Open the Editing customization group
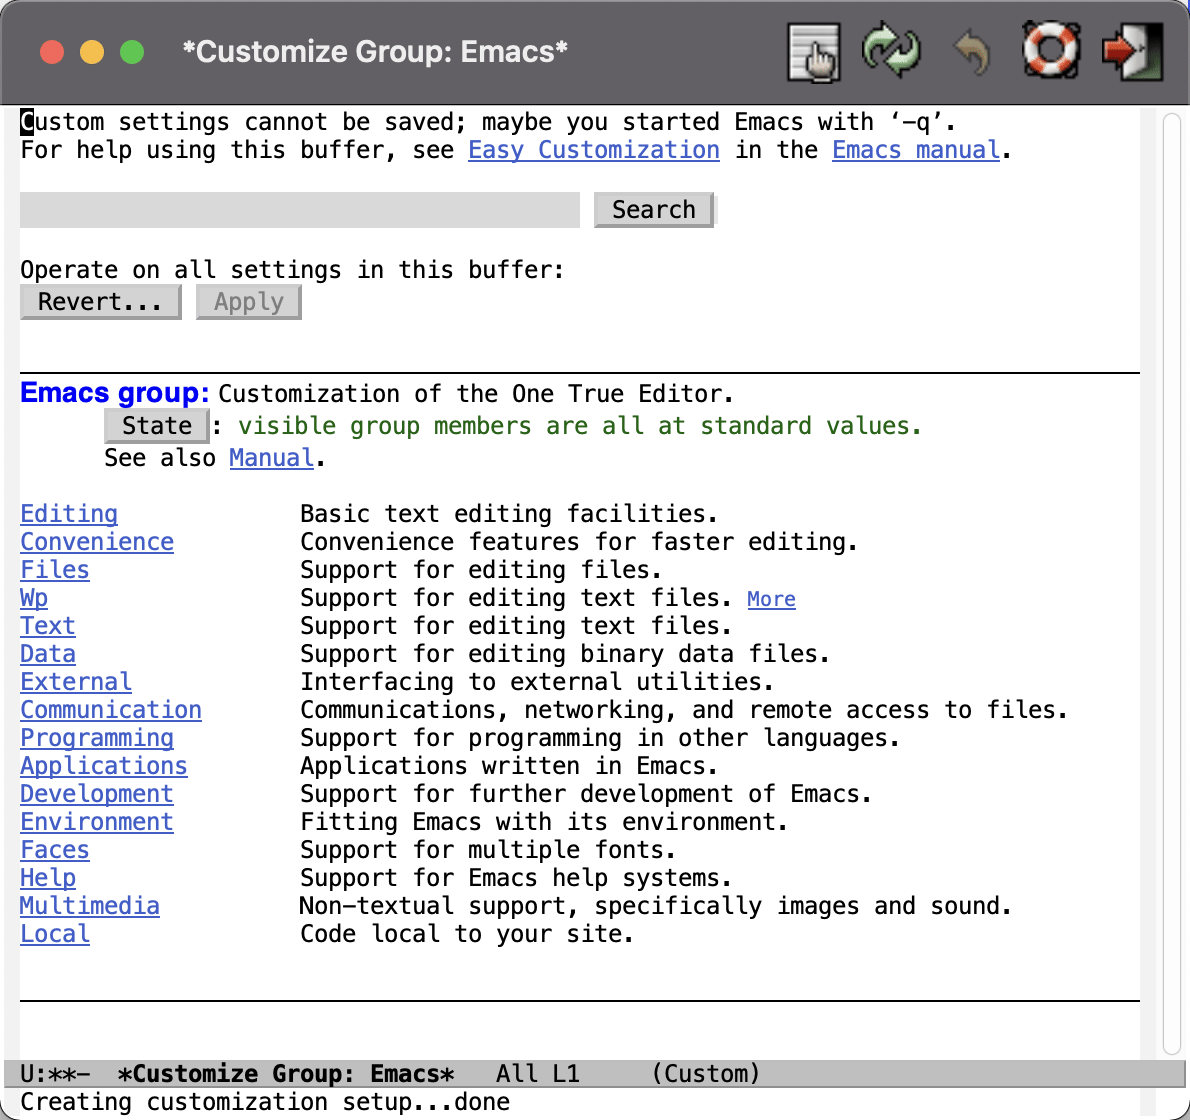1190x1120 pixels. point(68,513)
